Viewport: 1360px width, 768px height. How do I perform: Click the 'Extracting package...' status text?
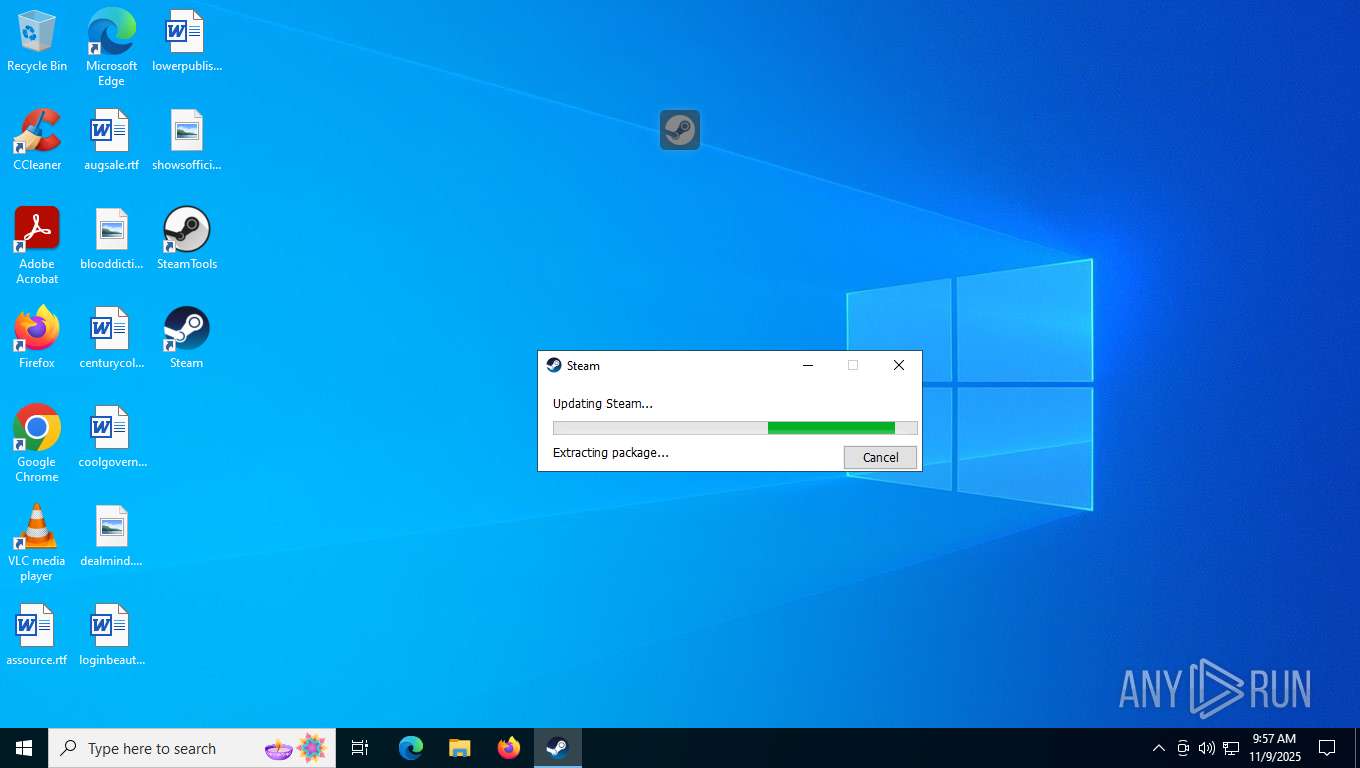pyautogui.click(x=611, y=453)
